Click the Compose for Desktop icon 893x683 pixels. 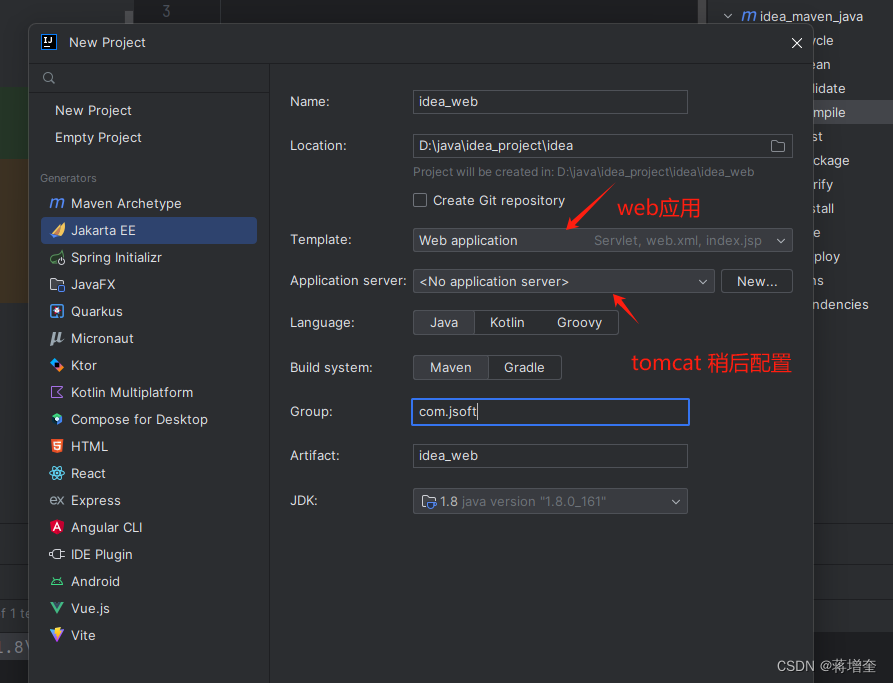57,419
